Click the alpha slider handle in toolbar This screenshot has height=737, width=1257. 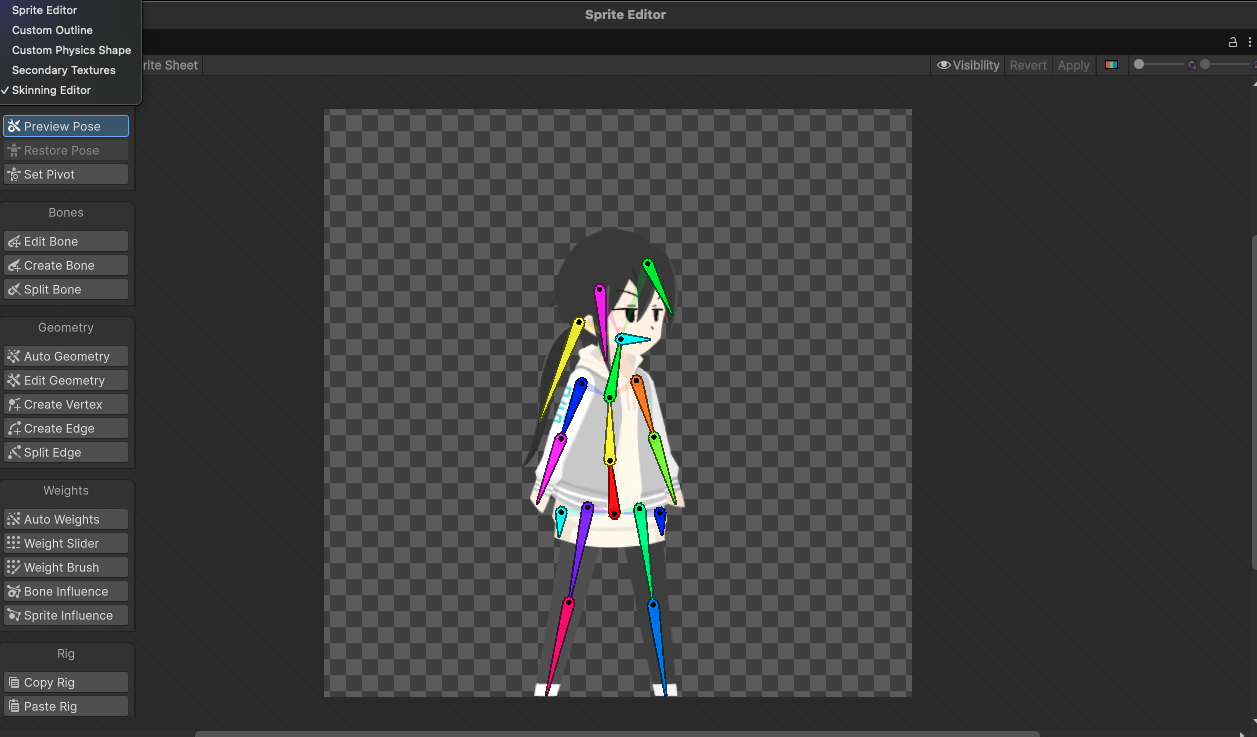[1139, 65]
